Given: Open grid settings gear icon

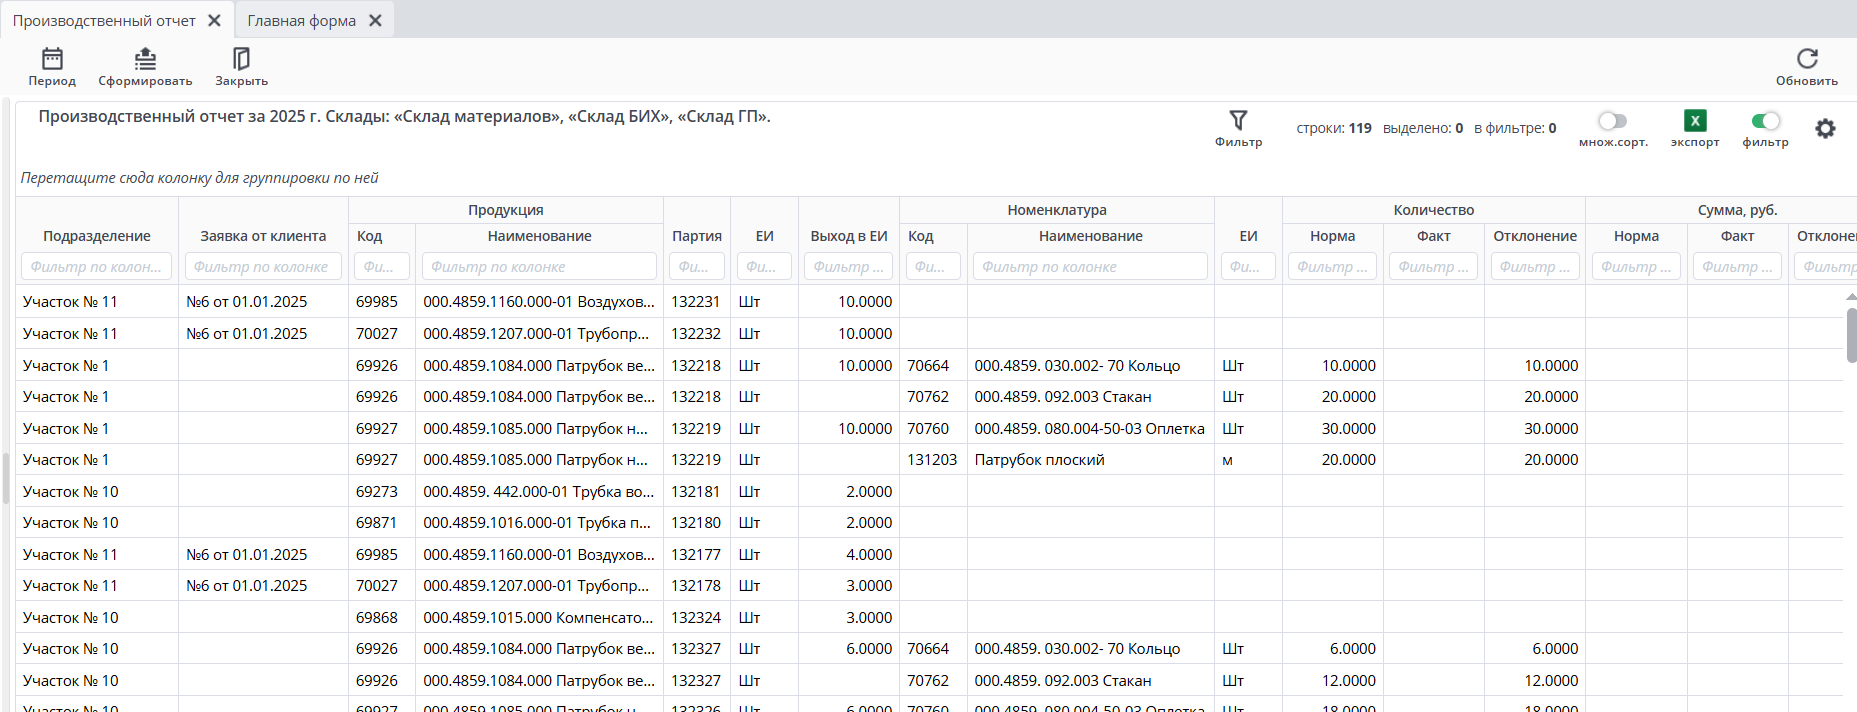Looking at the screenshot, I should [x=1825, y=128].
